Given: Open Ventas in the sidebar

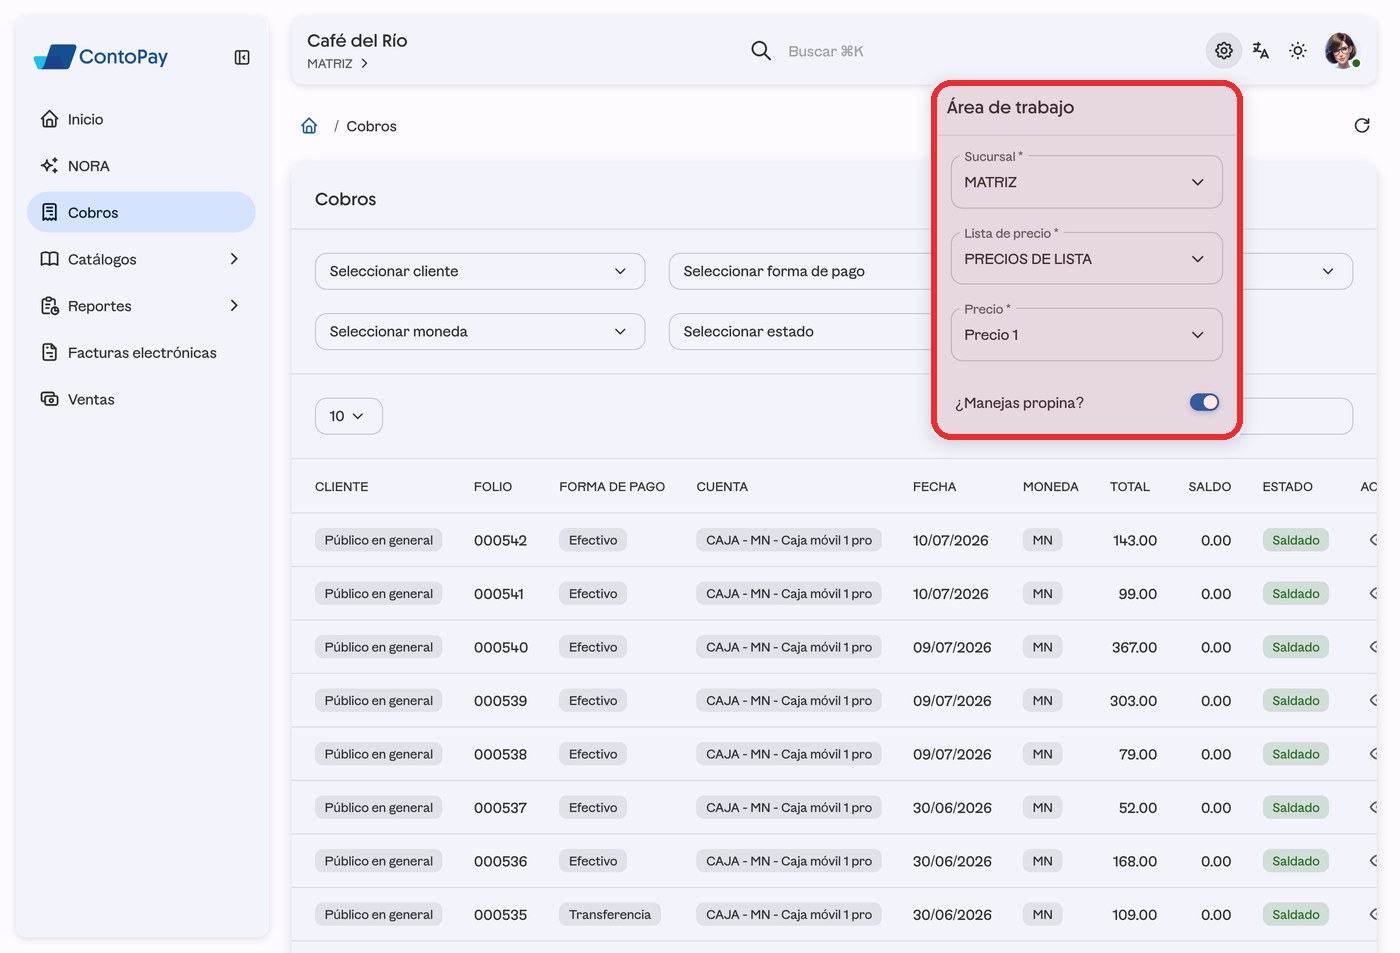Looking at the screenshot, I should (x=142, y=399).
